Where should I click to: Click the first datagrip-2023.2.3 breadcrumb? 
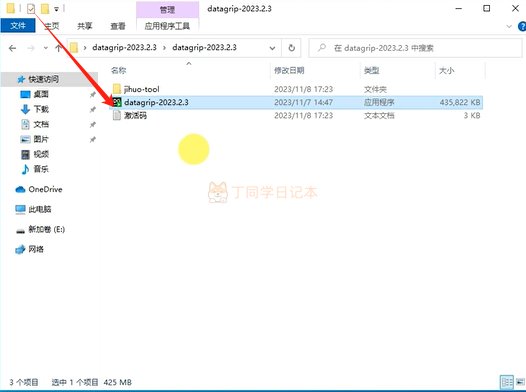pyautogui.click(x=124, y=48)
